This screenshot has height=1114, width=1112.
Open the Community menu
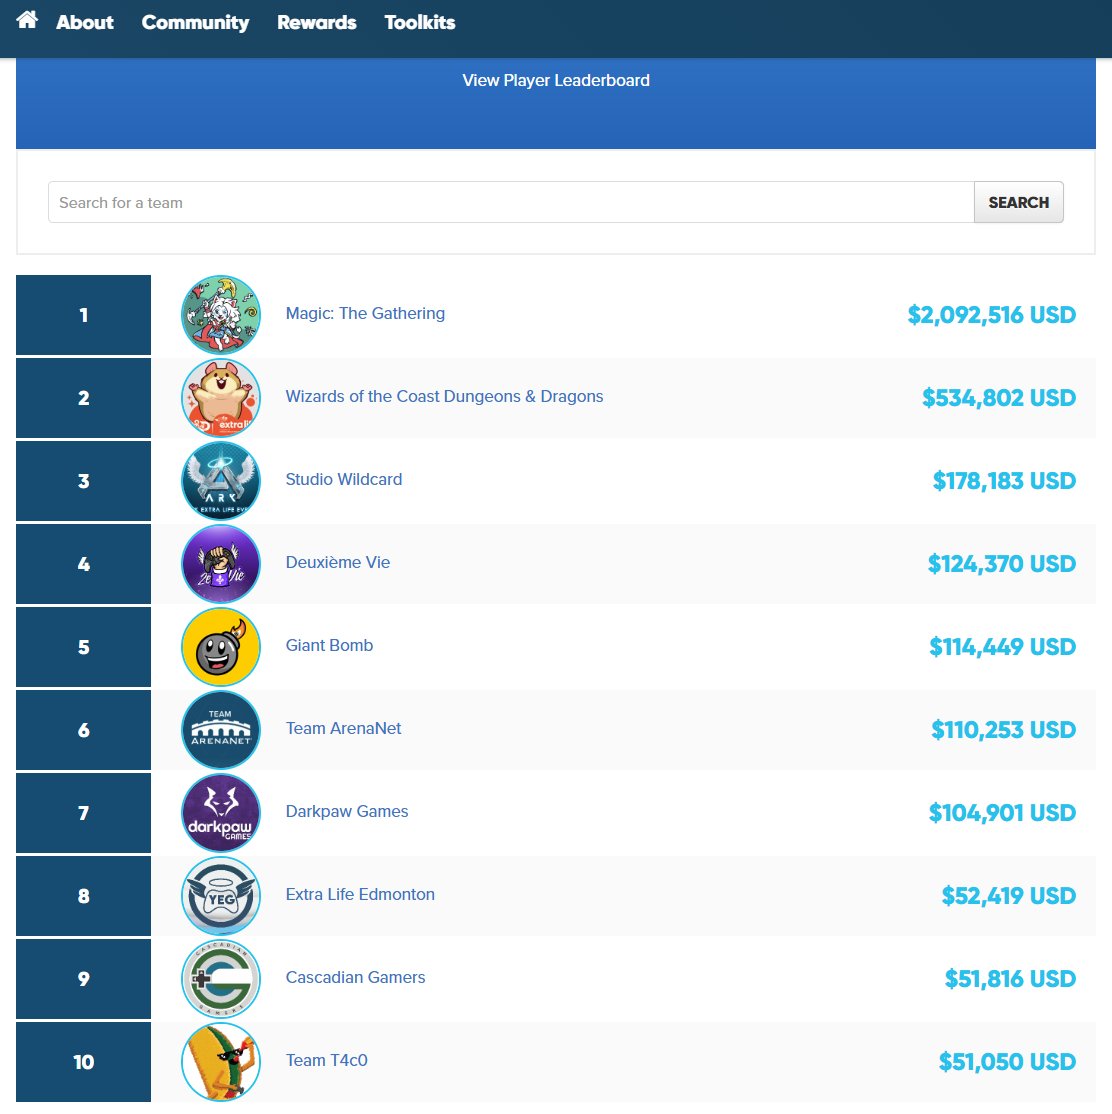pos(195,23)
